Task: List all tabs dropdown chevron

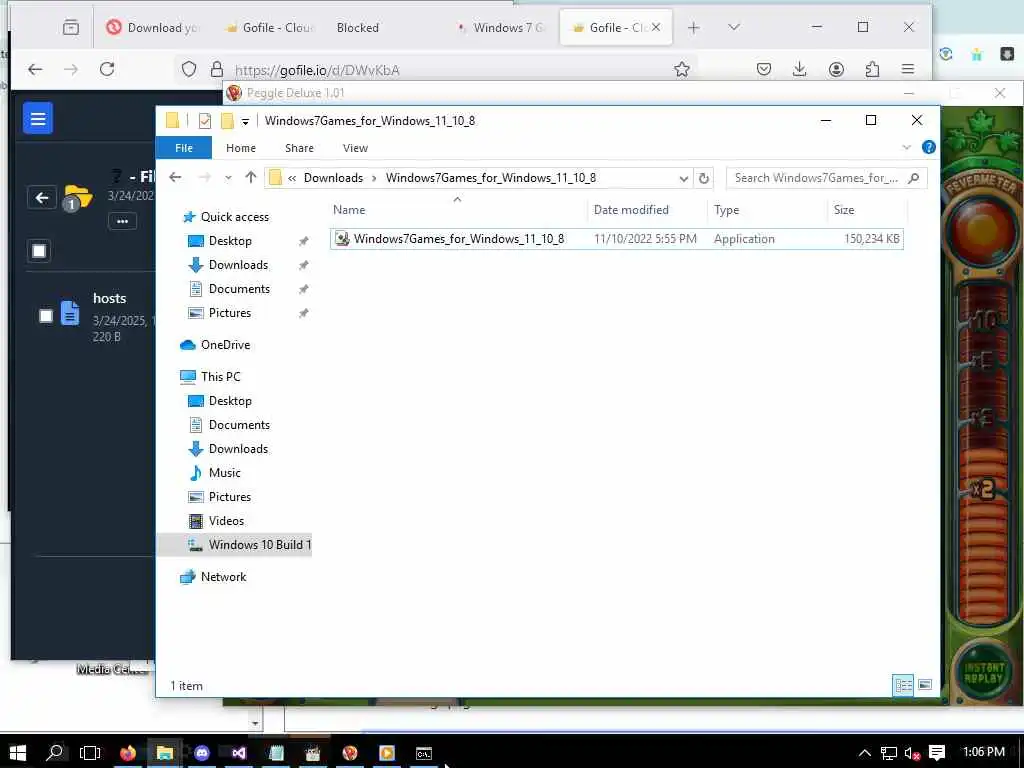Action: tap(734, 27)
